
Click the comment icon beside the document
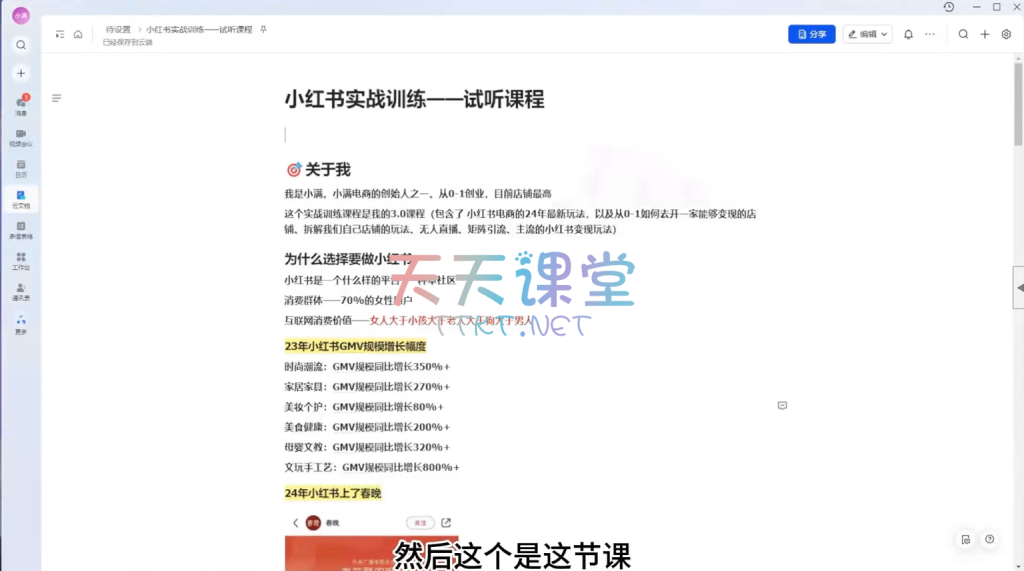782,405
